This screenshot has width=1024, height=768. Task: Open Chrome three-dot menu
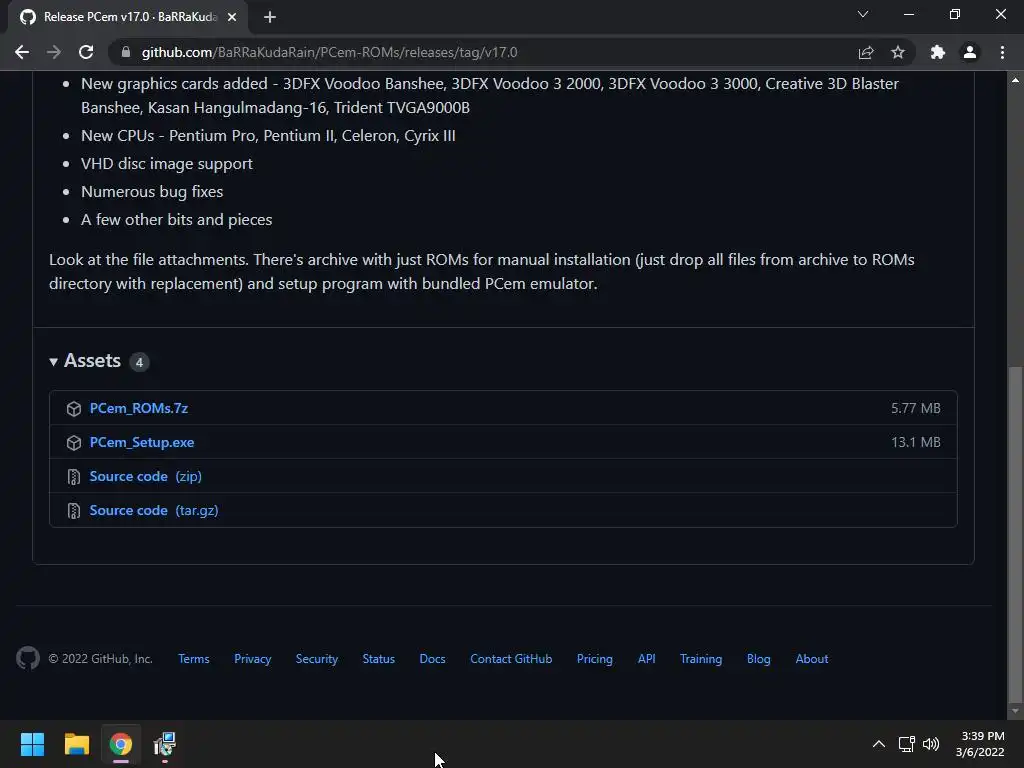tap(1002, 52)
